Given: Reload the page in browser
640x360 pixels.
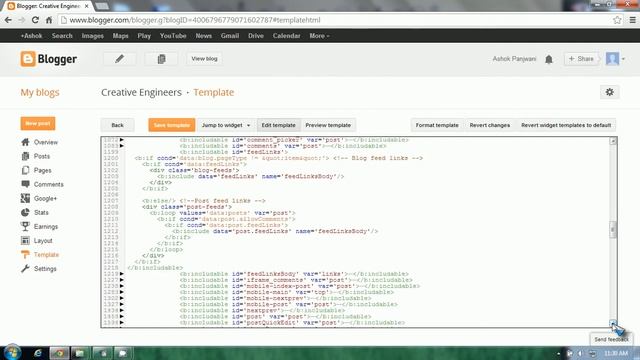Looking at the screenshot, I should coord(35,20).
